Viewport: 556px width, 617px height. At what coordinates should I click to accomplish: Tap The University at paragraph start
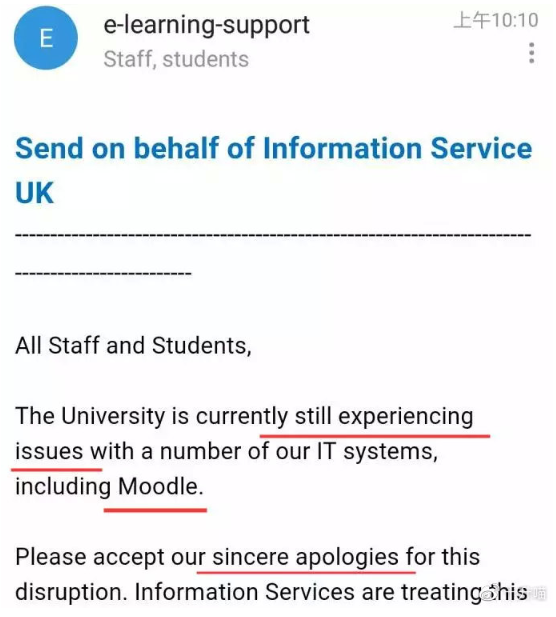(x=90, y=416)
